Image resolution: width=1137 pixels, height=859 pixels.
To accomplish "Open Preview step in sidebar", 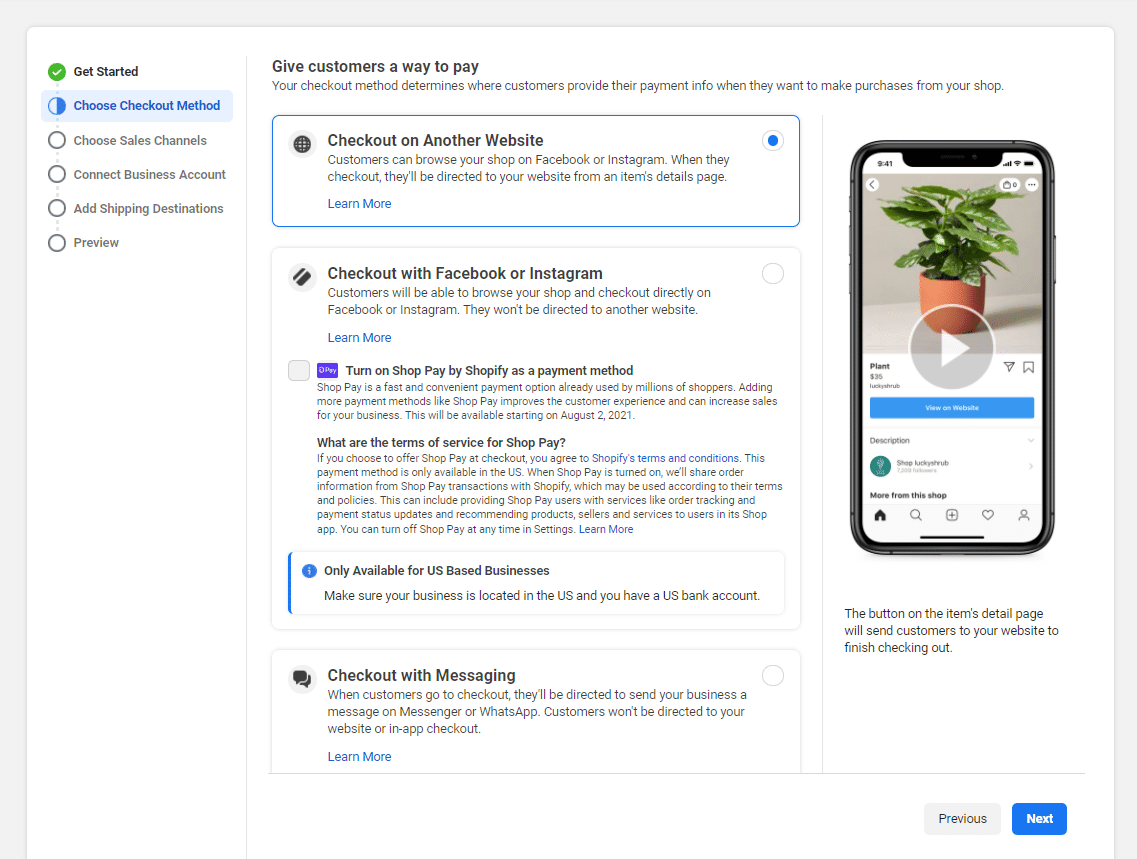I will tap(96, 243).
